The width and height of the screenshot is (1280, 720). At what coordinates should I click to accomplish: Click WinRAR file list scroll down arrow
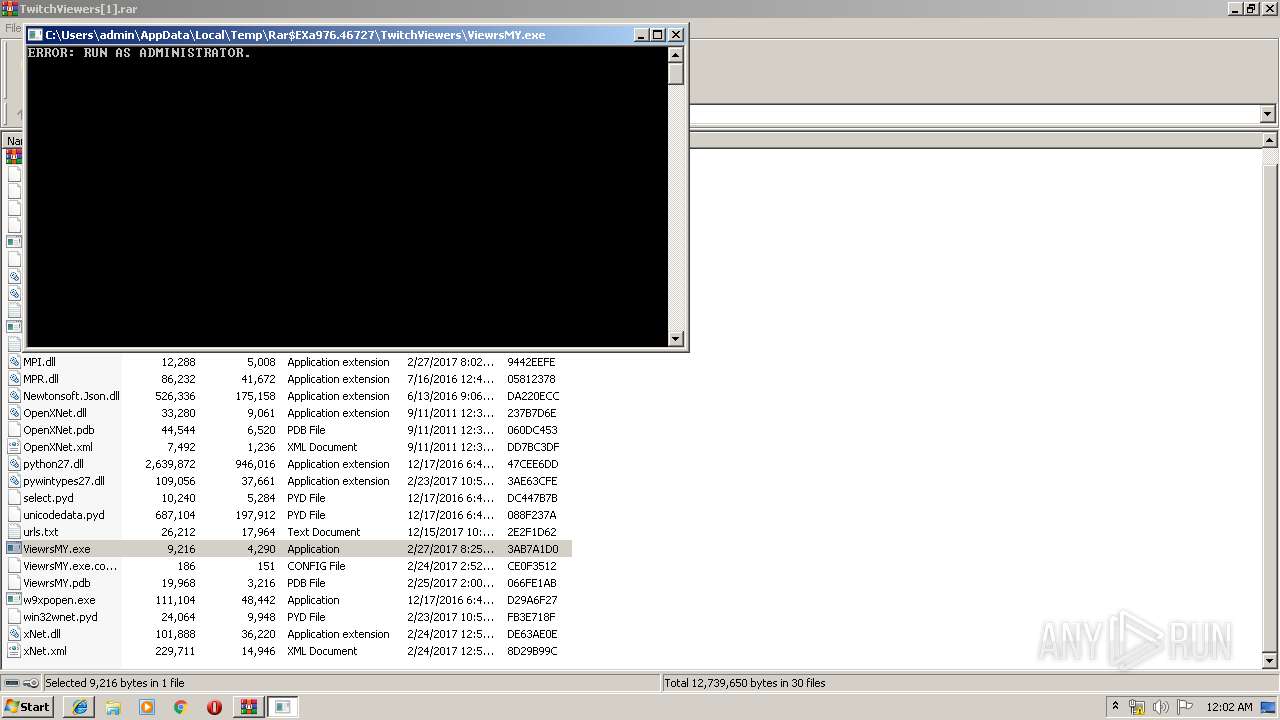[x=1270, y=660]
